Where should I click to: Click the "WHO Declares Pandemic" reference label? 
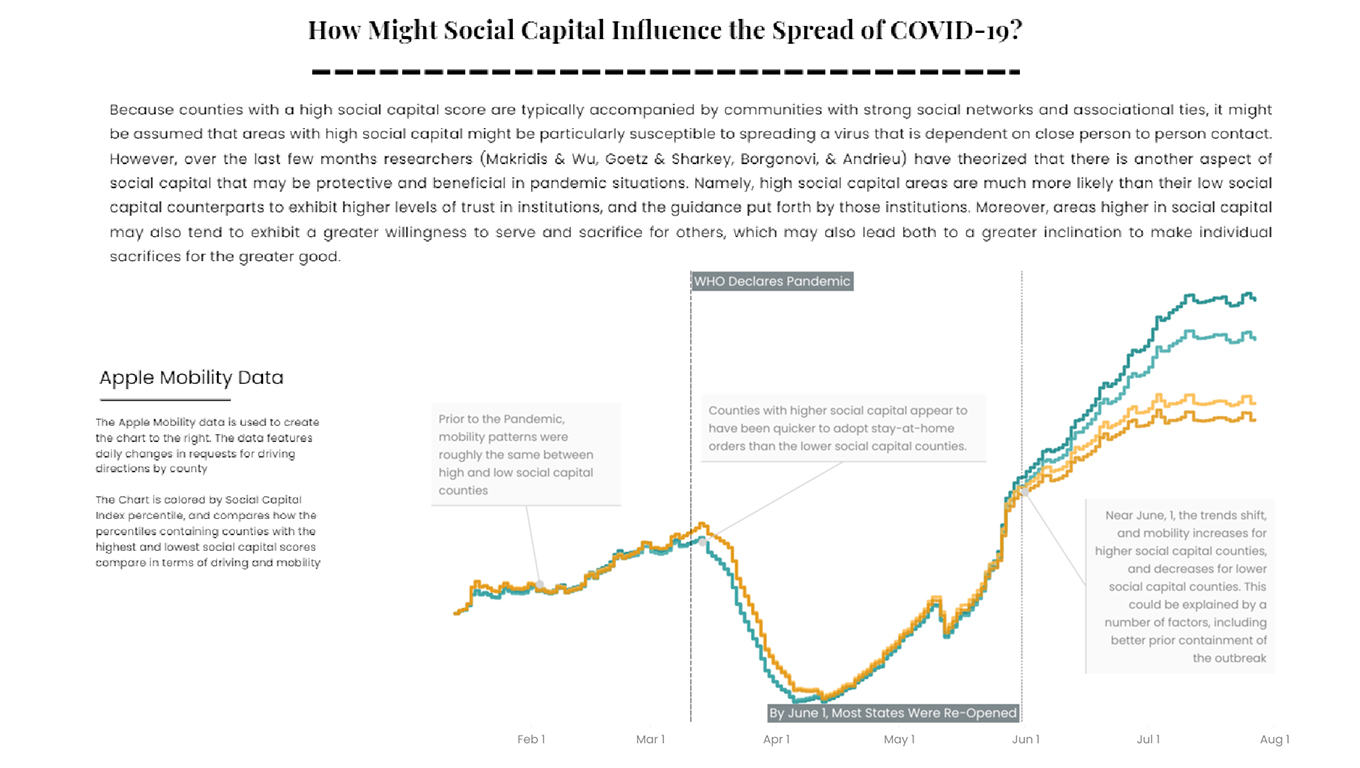[772, 281]
